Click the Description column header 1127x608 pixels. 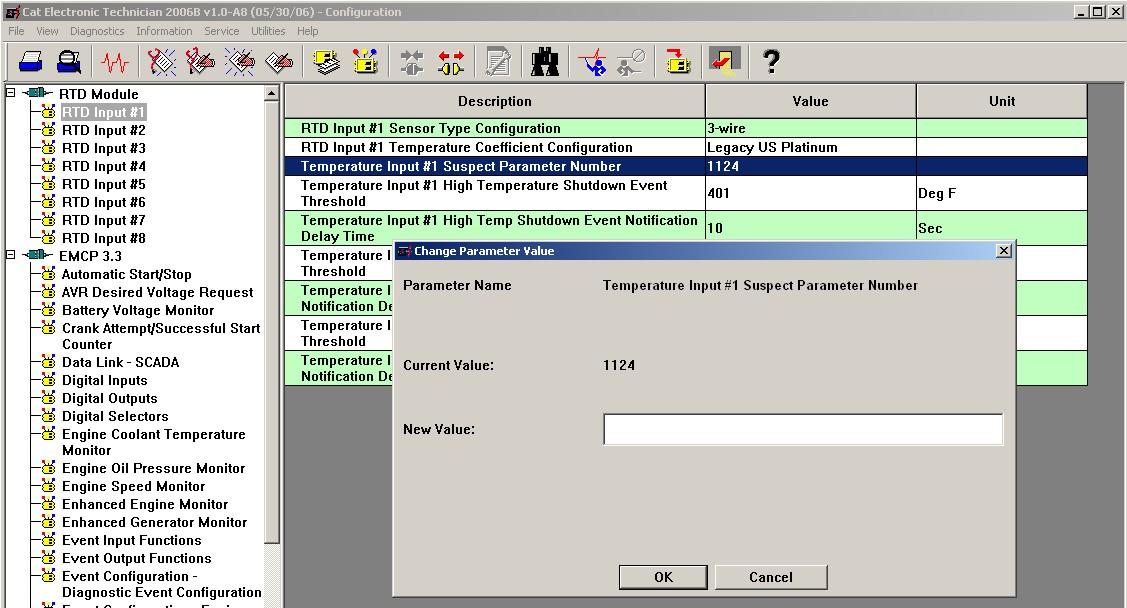[x=494, y=101]
